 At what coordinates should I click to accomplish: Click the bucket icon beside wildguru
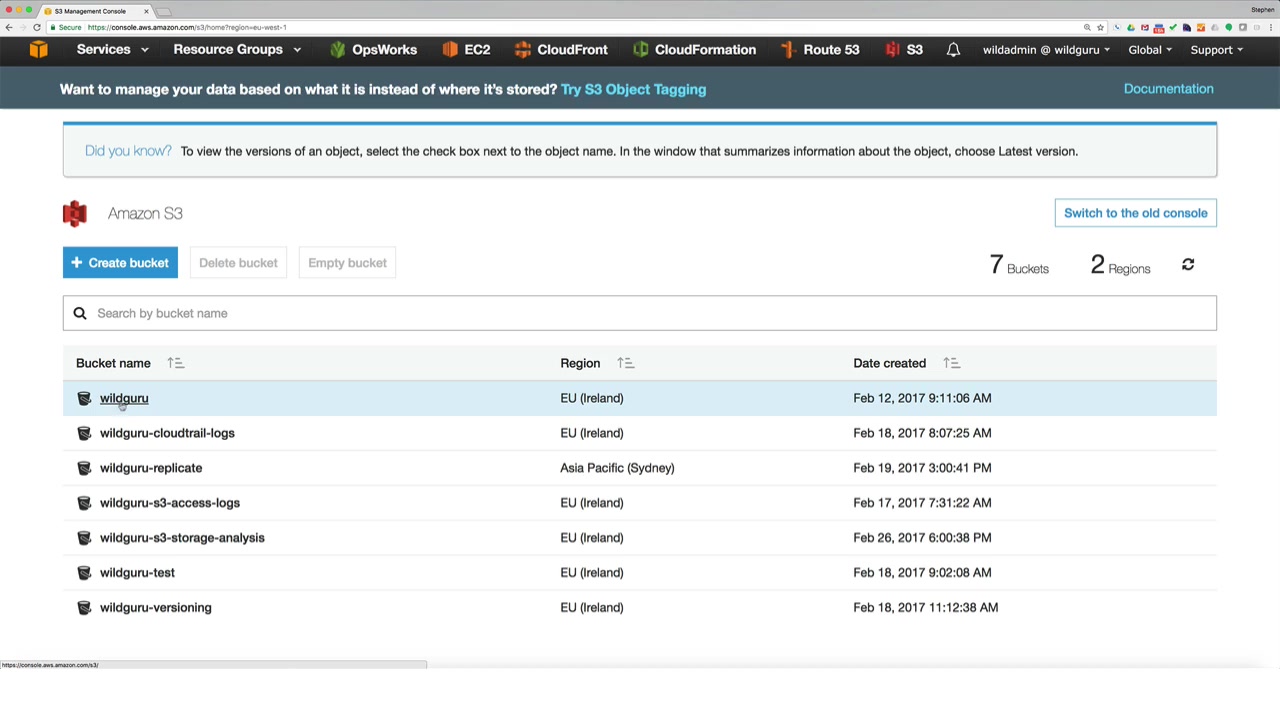(x=84, y=398)
